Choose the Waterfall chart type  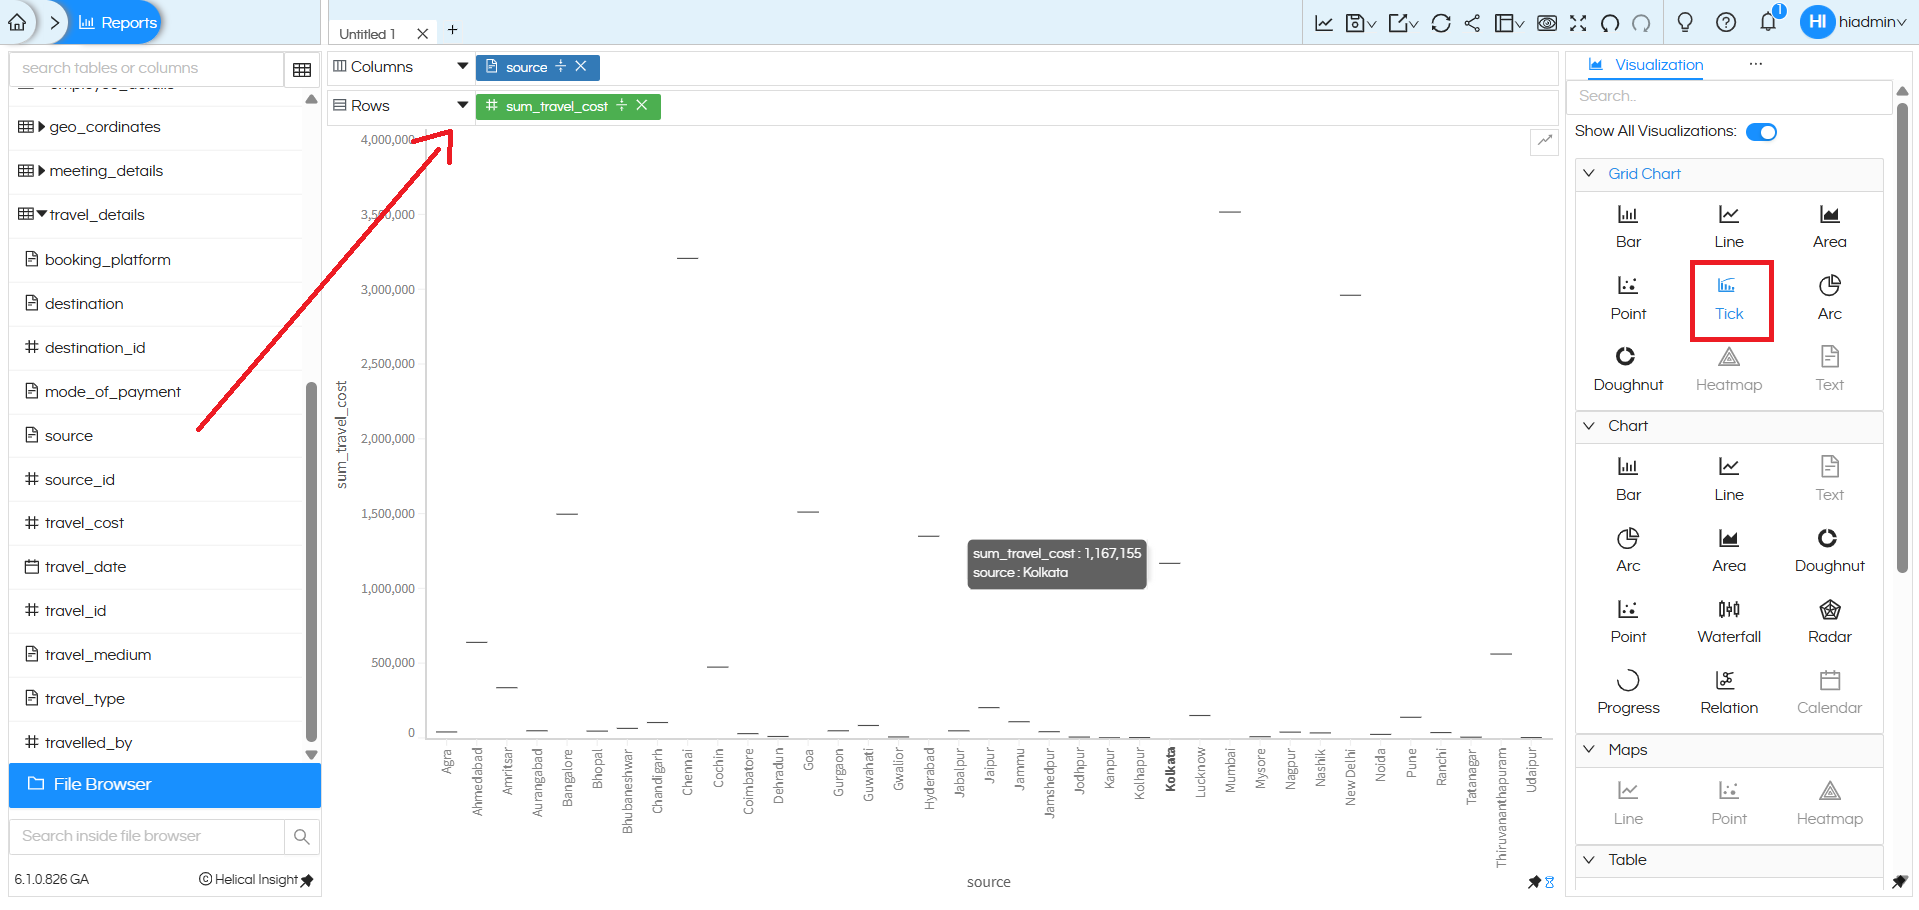(x=1729, y=620)
